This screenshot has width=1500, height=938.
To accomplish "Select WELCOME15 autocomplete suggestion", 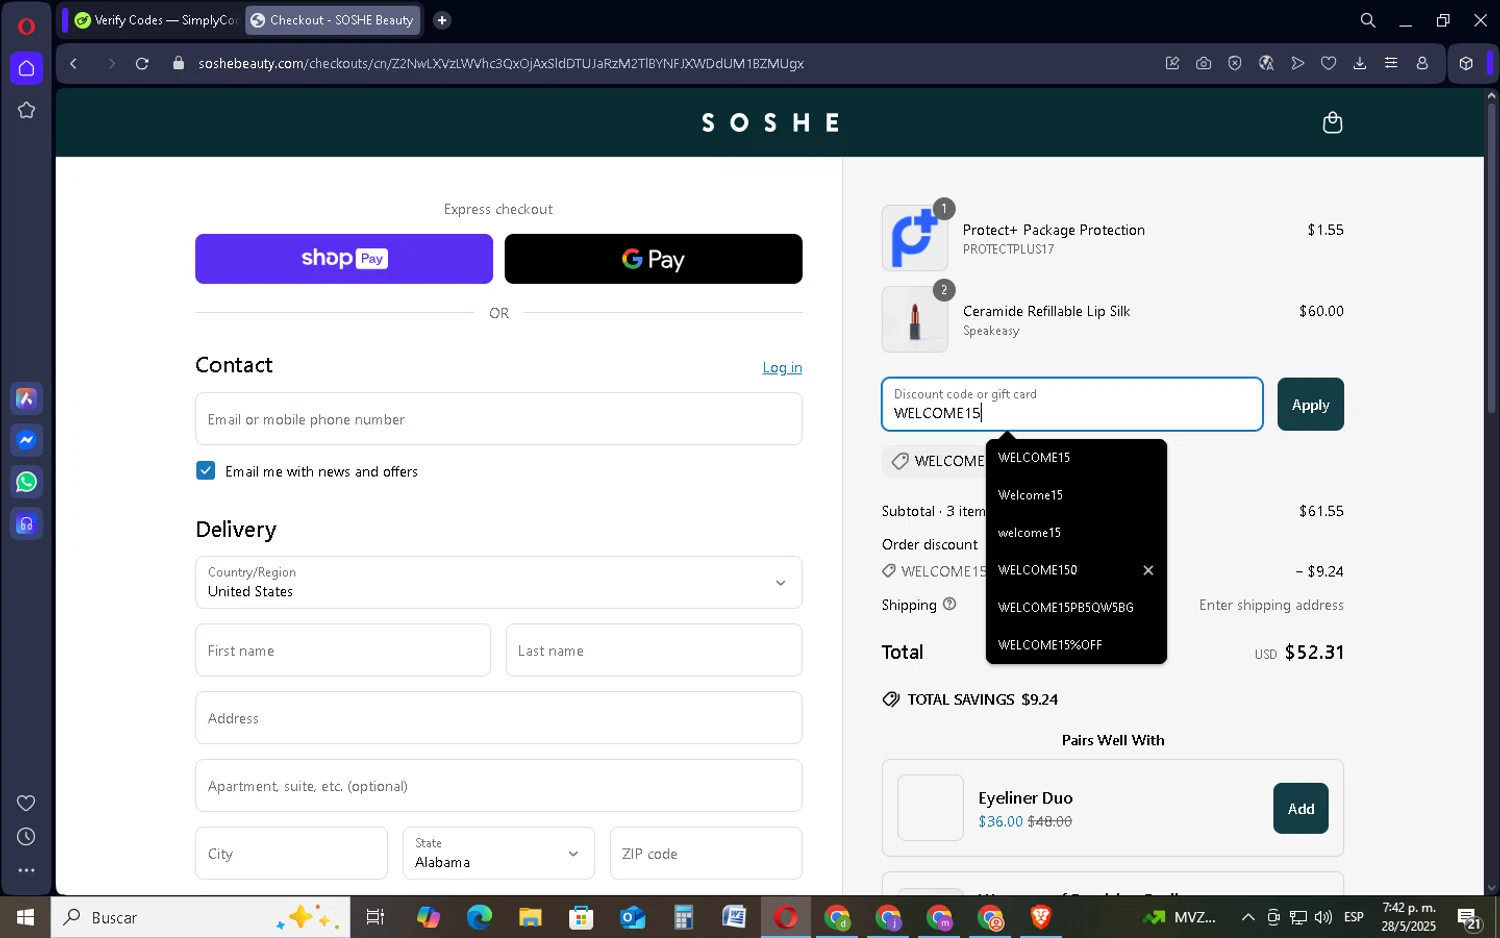I will pos(1076,458).
